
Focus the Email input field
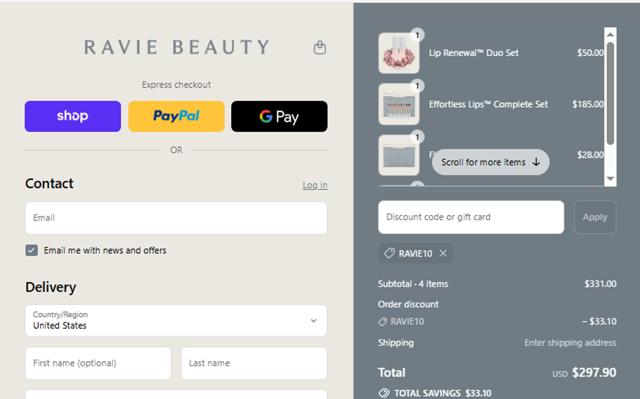pyautogui.click(x=176, y=218)
